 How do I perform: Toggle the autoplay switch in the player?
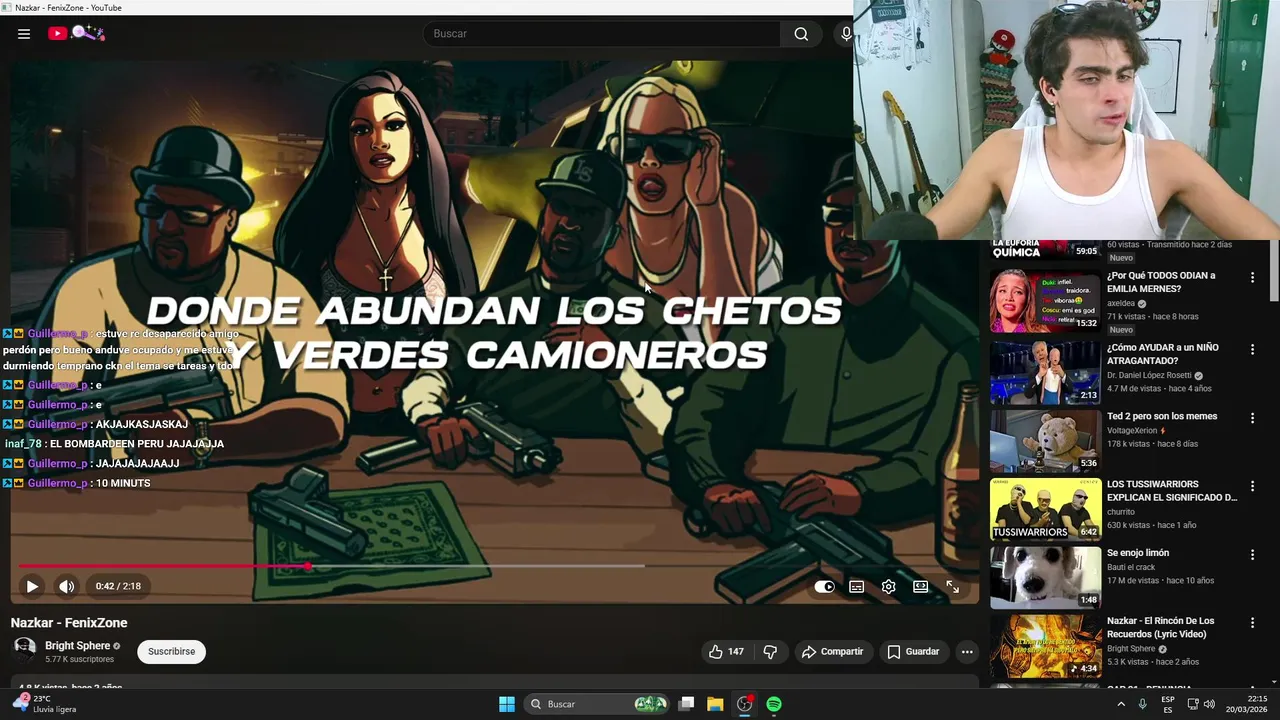824,587
